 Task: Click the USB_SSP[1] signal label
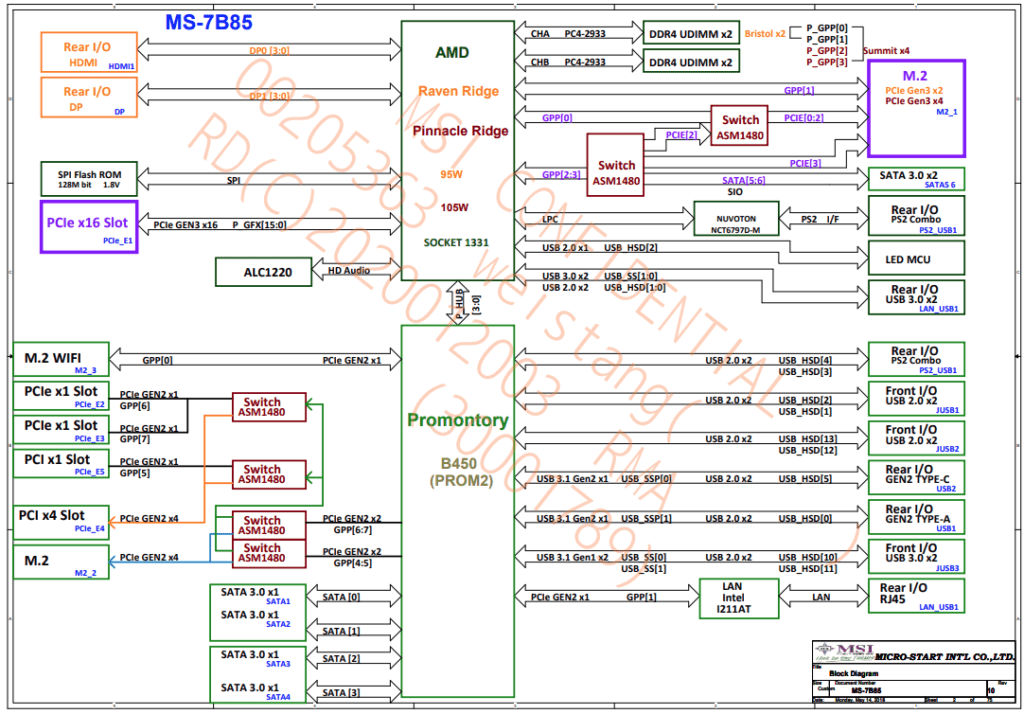pyautogui.click(x=646, y=519)
